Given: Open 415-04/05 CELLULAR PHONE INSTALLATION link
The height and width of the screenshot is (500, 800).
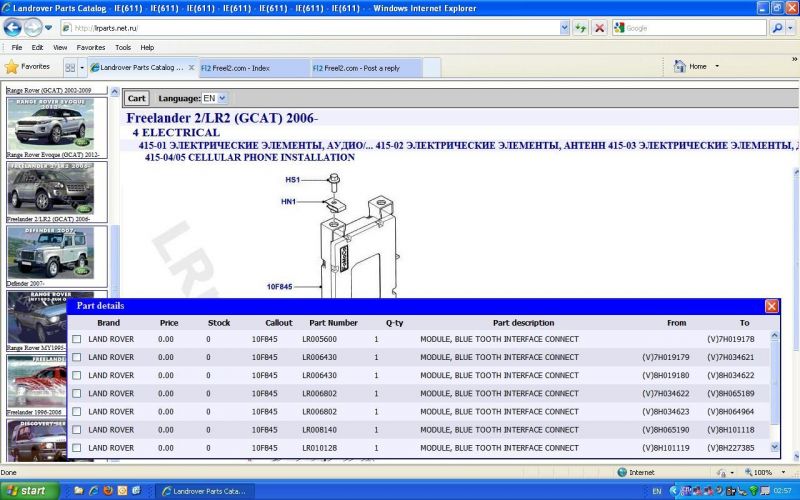Looking at the screenshot, I should (x=249, y=157).
